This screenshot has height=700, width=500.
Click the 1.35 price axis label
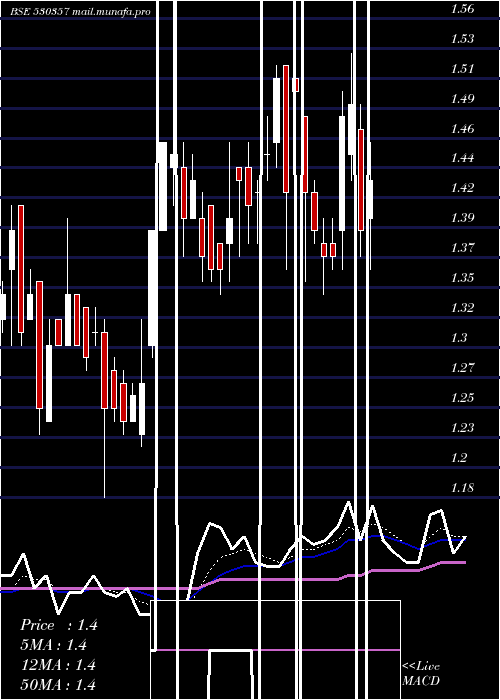pyautogui.click(x=462, y=277)
